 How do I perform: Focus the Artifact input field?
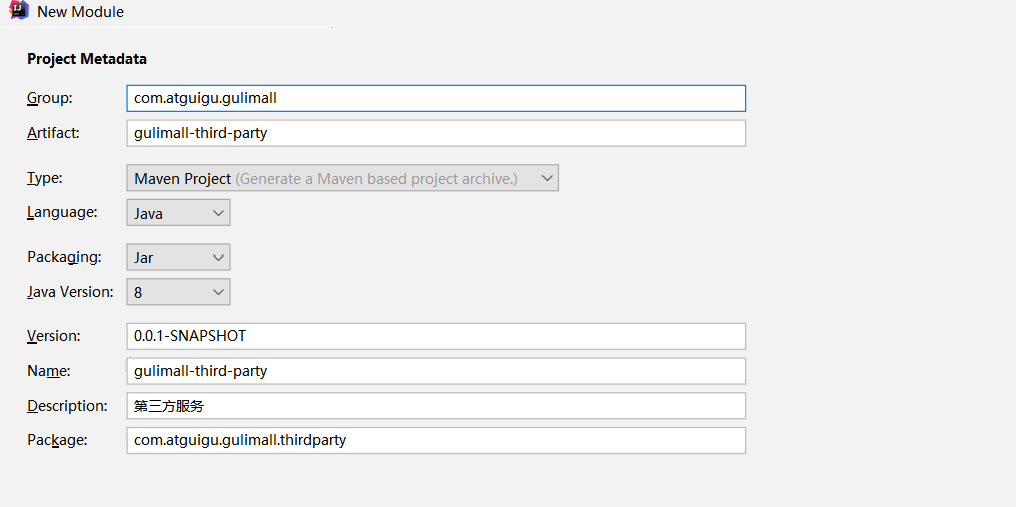(436, 133)
